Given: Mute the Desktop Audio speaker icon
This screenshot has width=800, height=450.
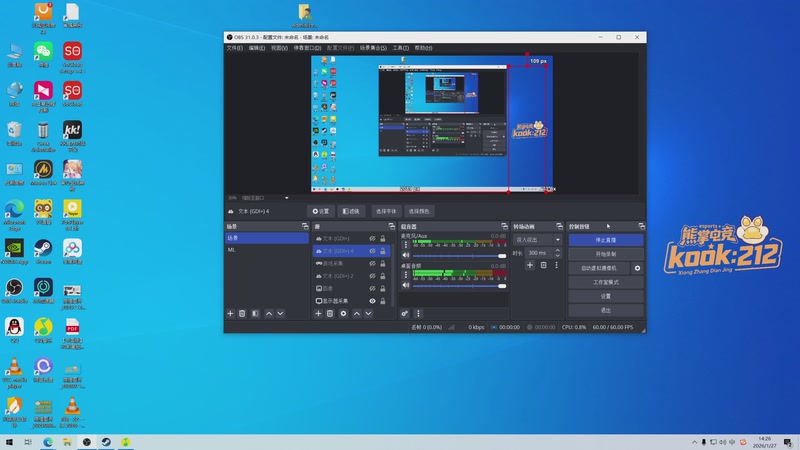Looking at the screenshot, I should [x=406, y=285].
